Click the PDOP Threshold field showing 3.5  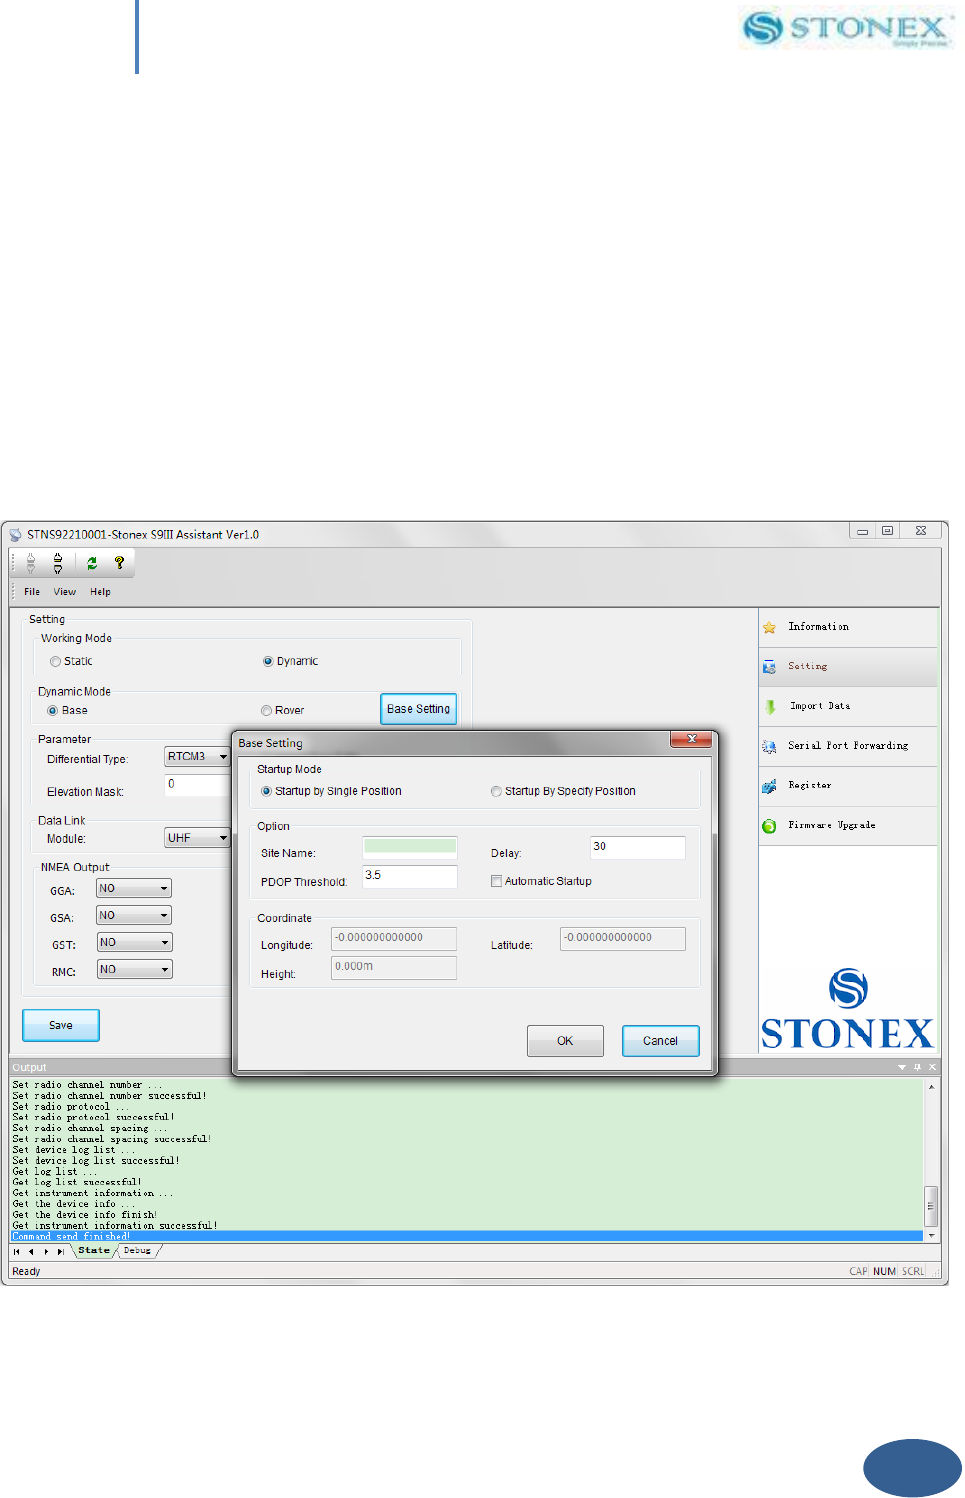tap(410, 877)
